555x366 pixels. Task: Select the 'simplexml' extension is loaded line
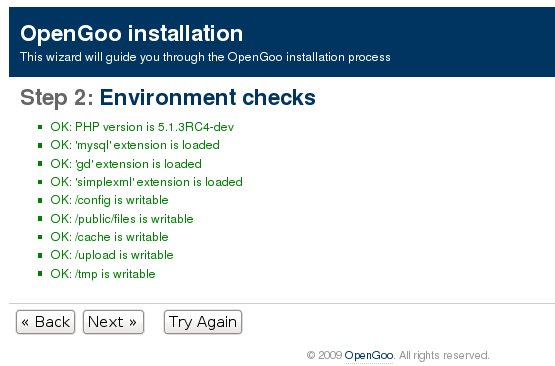(147, 182)
